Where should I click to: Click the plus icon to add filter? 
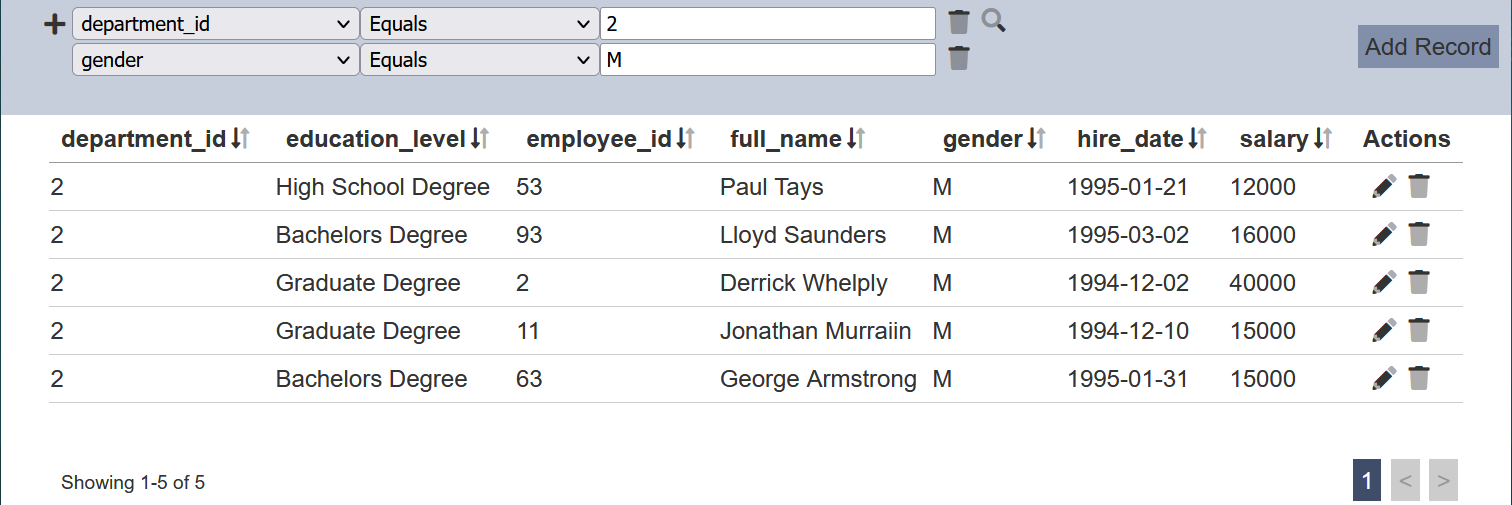56,25
